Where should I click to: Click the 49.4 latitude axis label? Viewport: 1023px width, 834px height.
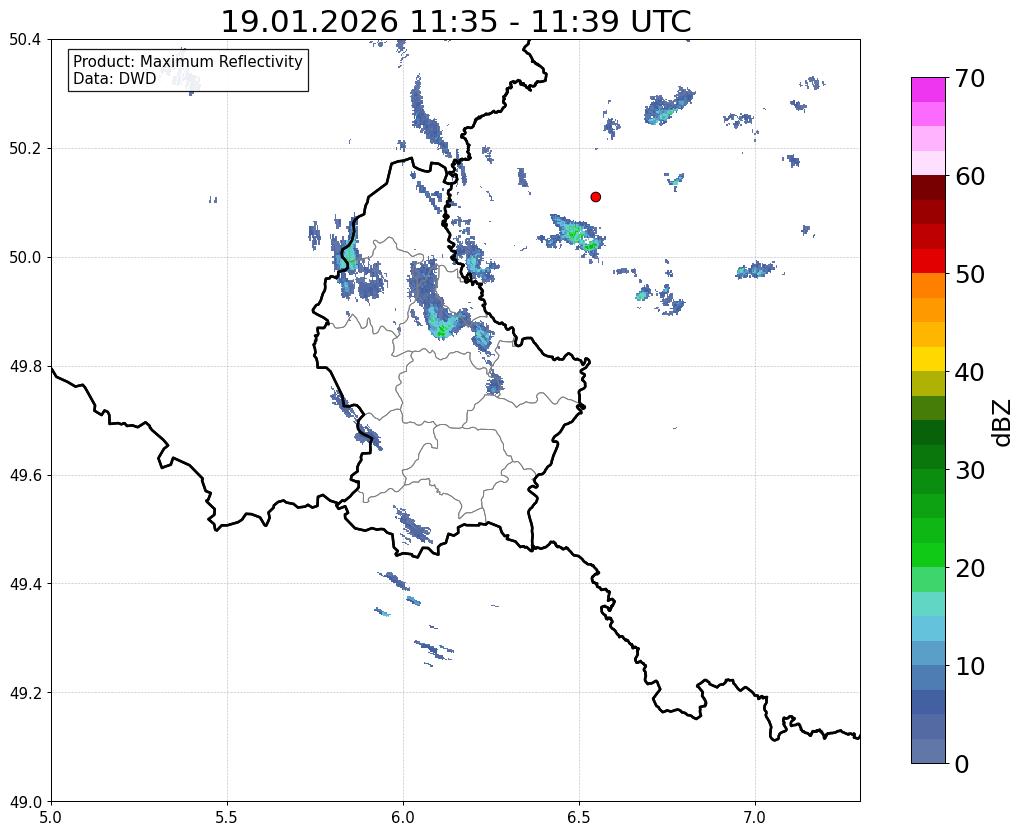(x=25, y=584)
